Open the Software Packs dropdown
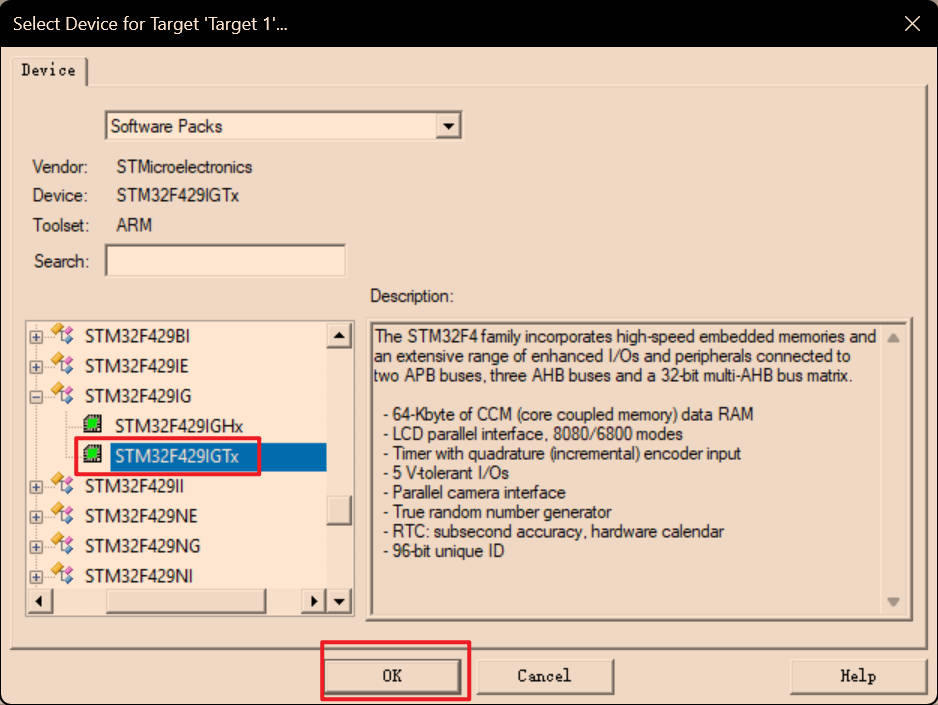Screen dimensions: 938x705 [x=449, y=126]
